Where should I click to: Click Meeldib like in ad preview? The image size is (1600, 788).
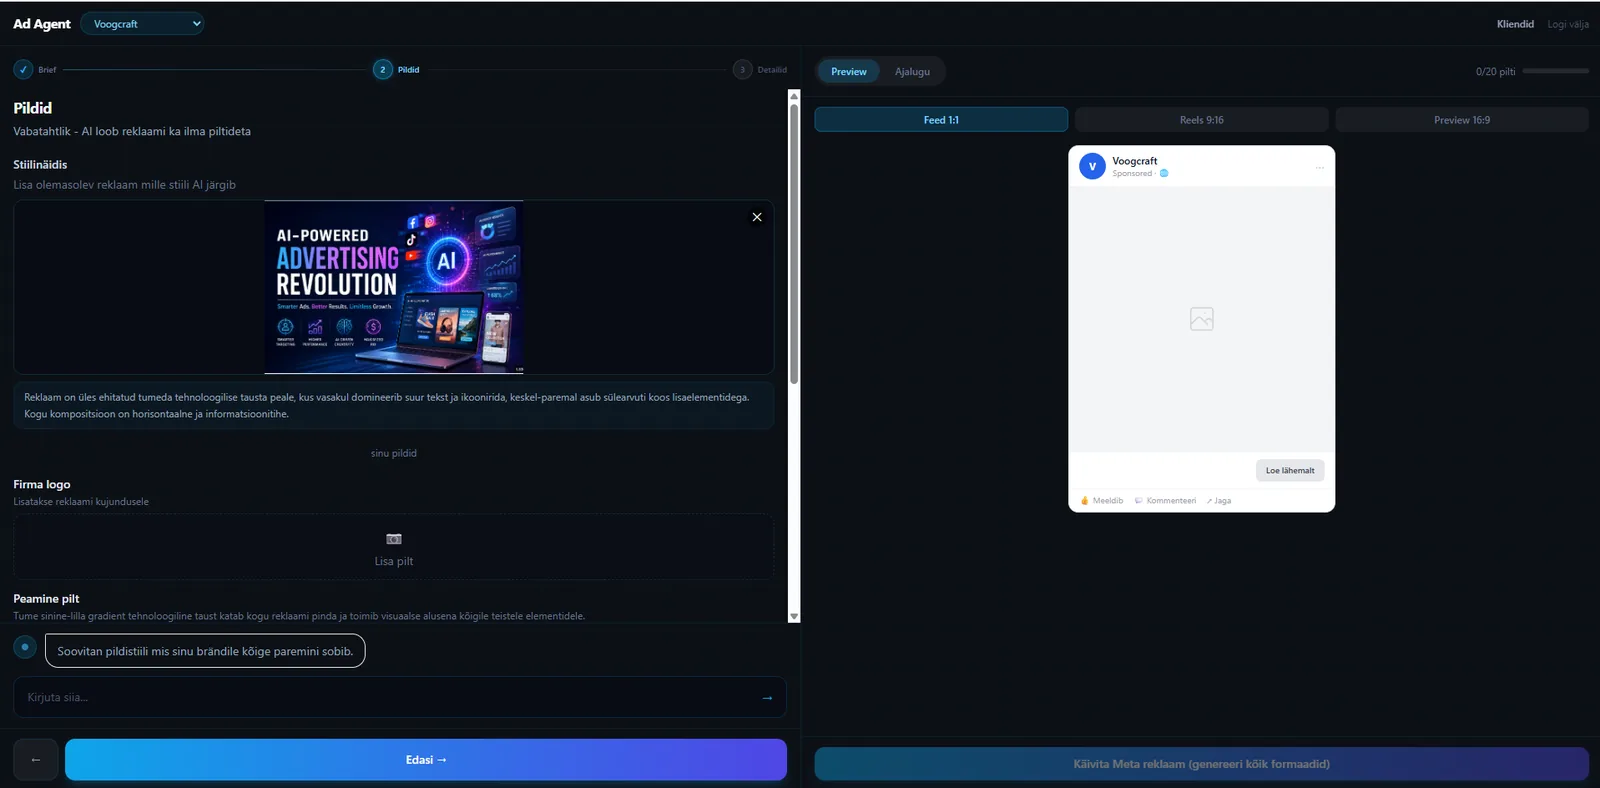[x=1102, y=500]
